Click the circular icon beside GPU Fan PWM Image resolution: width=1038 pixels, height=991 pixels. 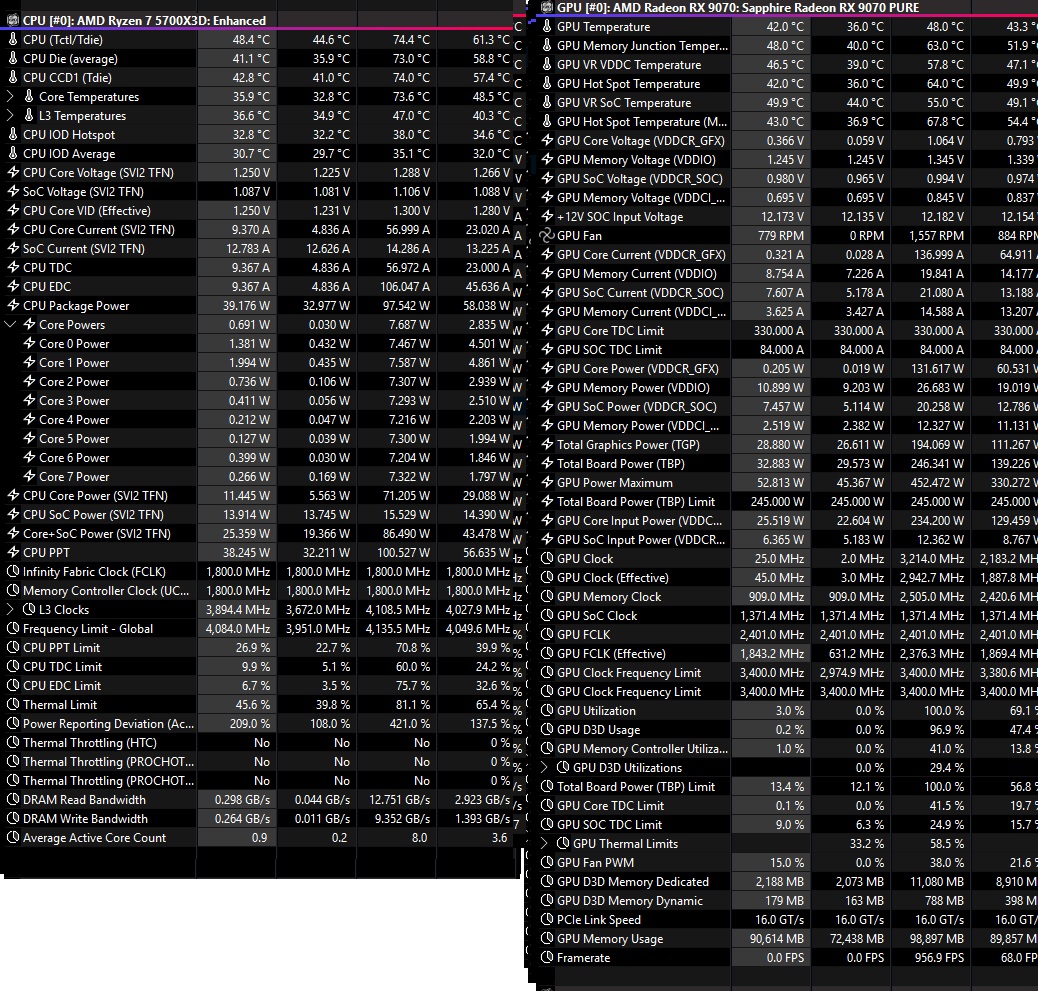(x=547, y=863)
